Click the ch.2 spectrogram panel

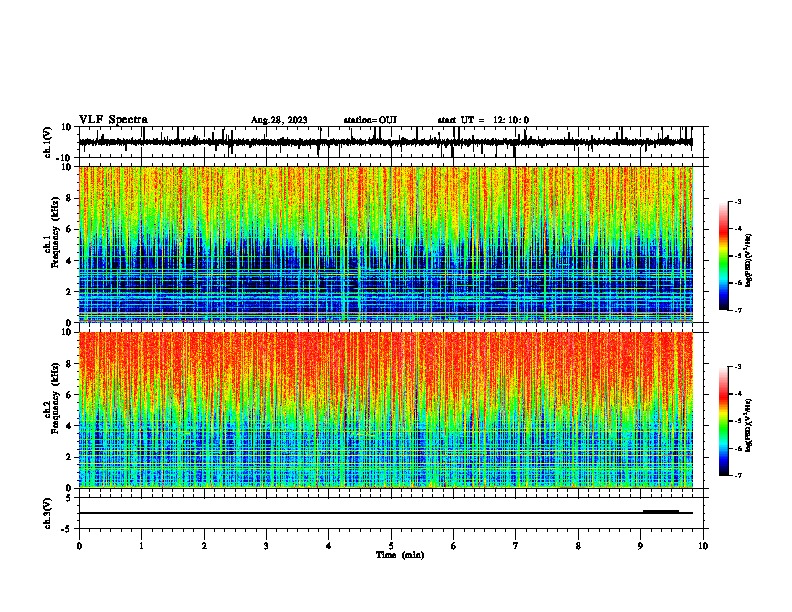386,410
